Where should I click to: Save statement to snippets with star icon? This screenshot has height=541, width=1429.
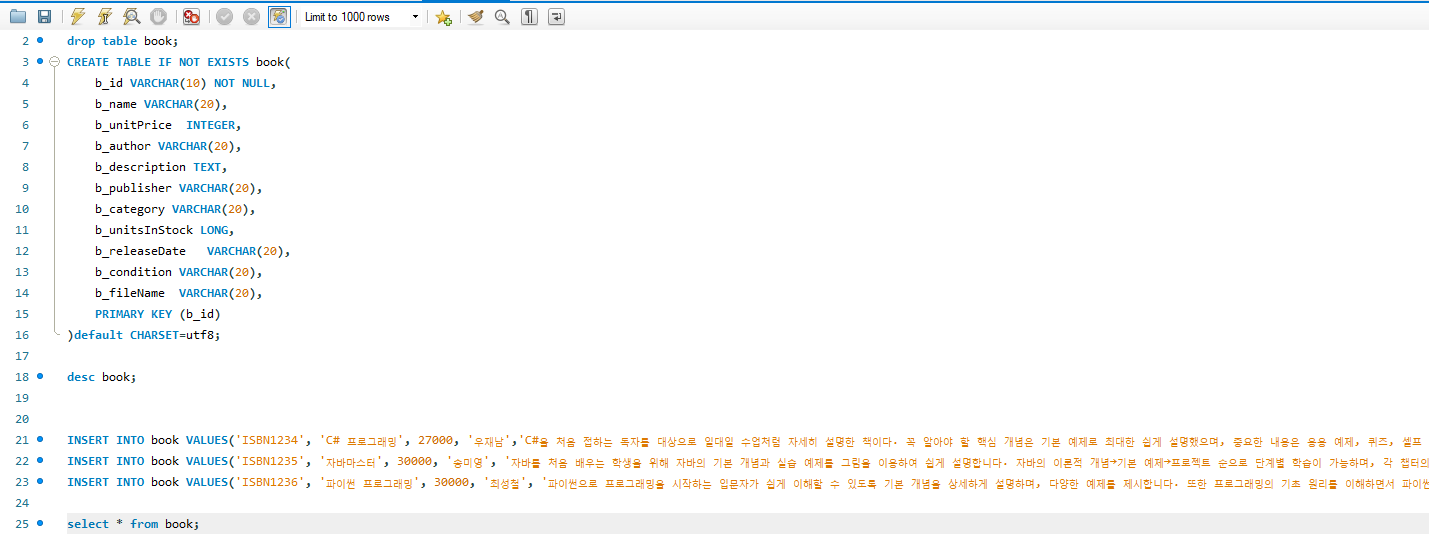444,17
